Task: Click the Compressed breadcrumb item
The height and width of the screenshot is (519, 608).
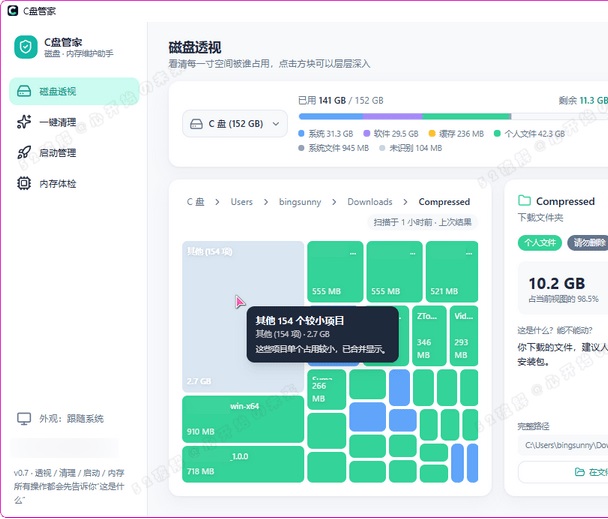Action: 444,202
